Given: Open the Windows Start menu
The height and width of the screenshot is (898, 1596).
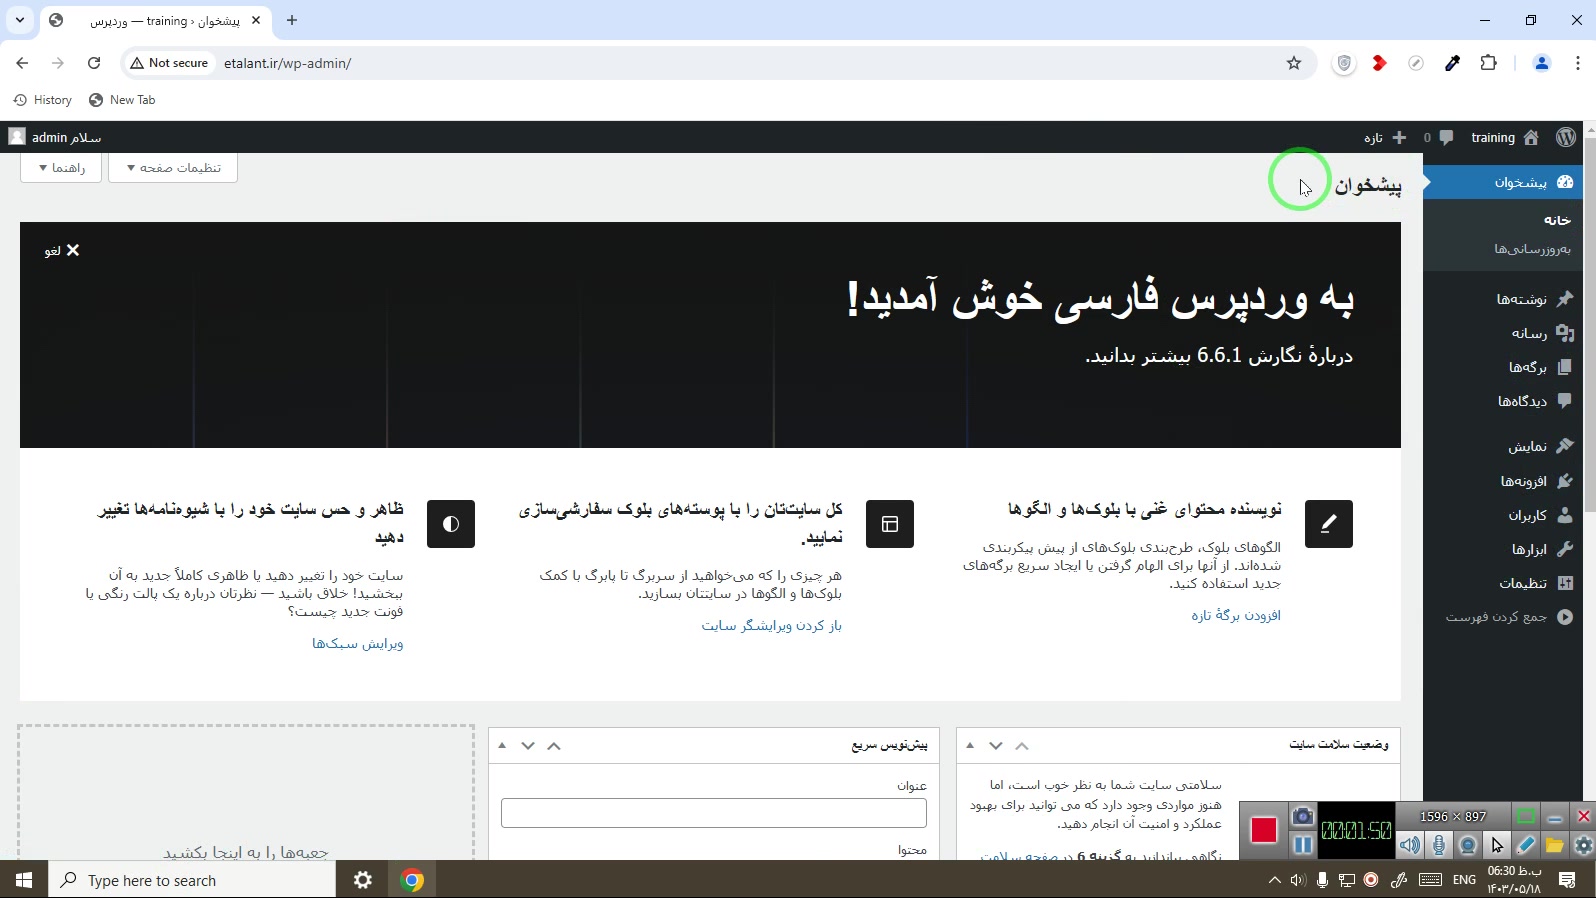Looking at the screenshot, I should (24, 880).
